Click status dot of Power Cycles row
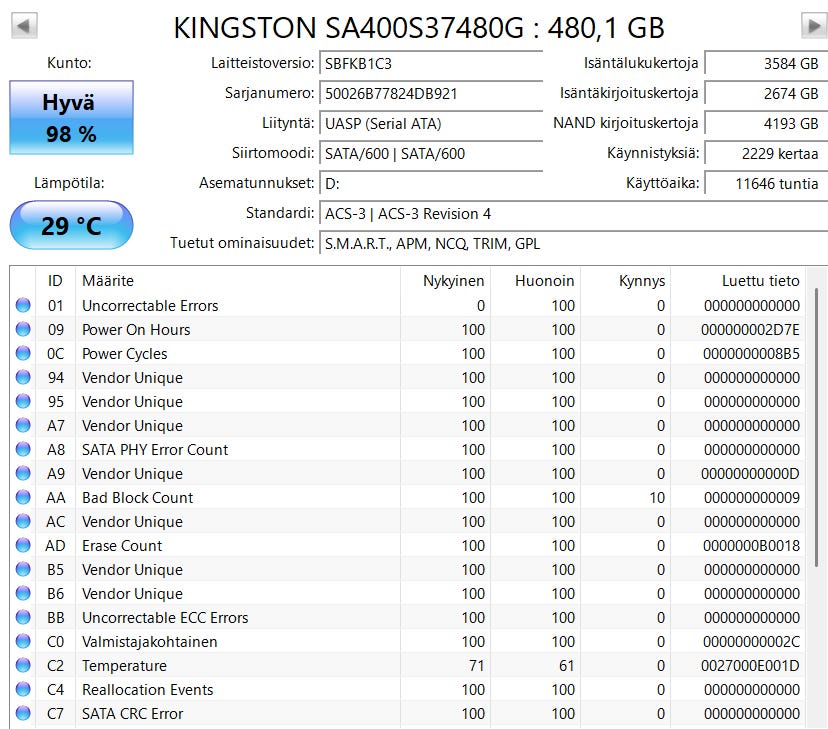The height and width of the screenshot is (729, 828). (23, 353)
